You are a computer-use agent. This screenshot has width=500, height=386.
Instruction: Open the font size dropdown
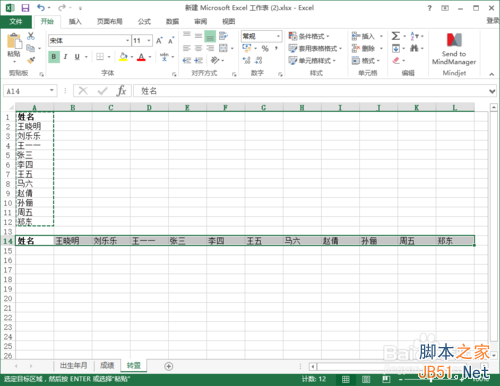point(149,41)
